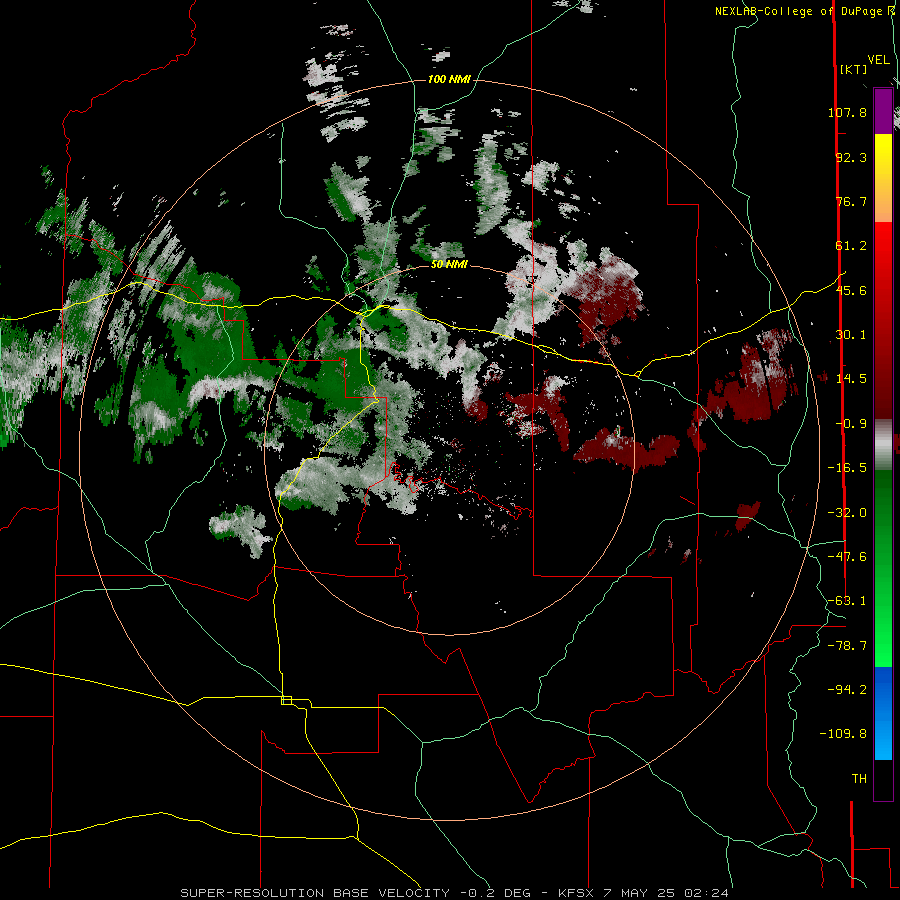
Task: Click the -78.7 velocity scale value
Action: point(847,646)
